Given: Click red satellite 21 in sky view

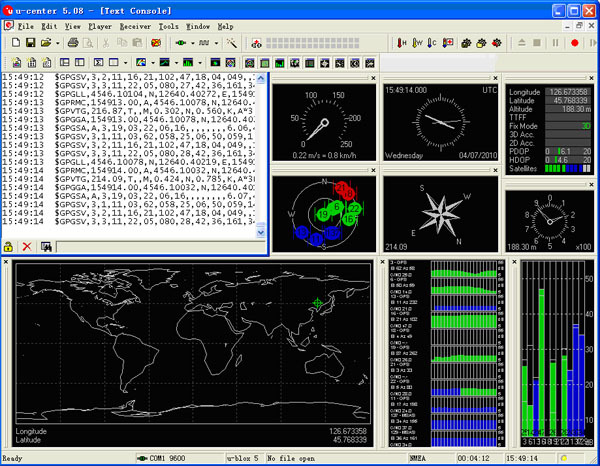Looking at the screenshot, I should 341,187.
